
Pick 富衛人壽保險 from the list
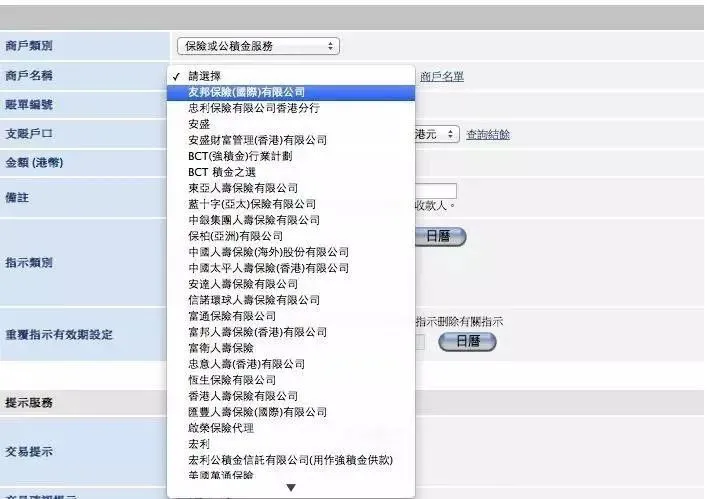pos(291,348)
